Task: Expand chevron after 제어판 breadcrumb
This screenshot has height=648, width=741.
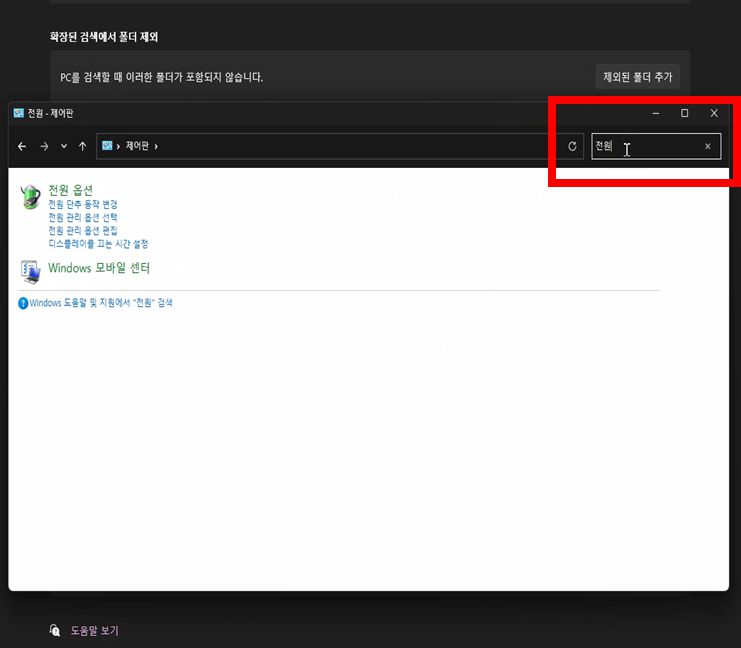Action: tap(156, 147)
